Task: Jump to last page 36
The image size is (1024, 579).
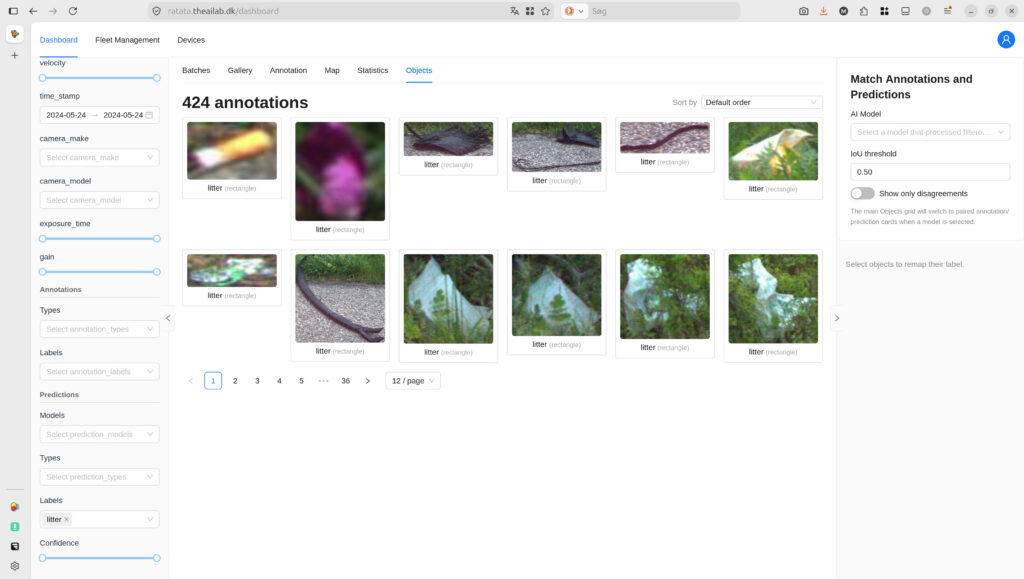Action: (x=345, y=381)
